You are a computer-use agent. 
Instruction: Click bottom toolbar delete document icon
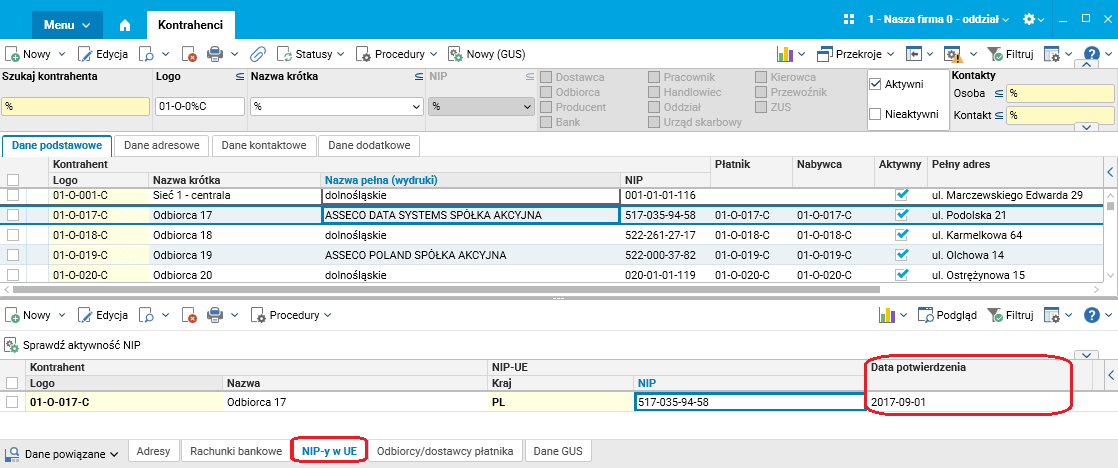point(189,315)
